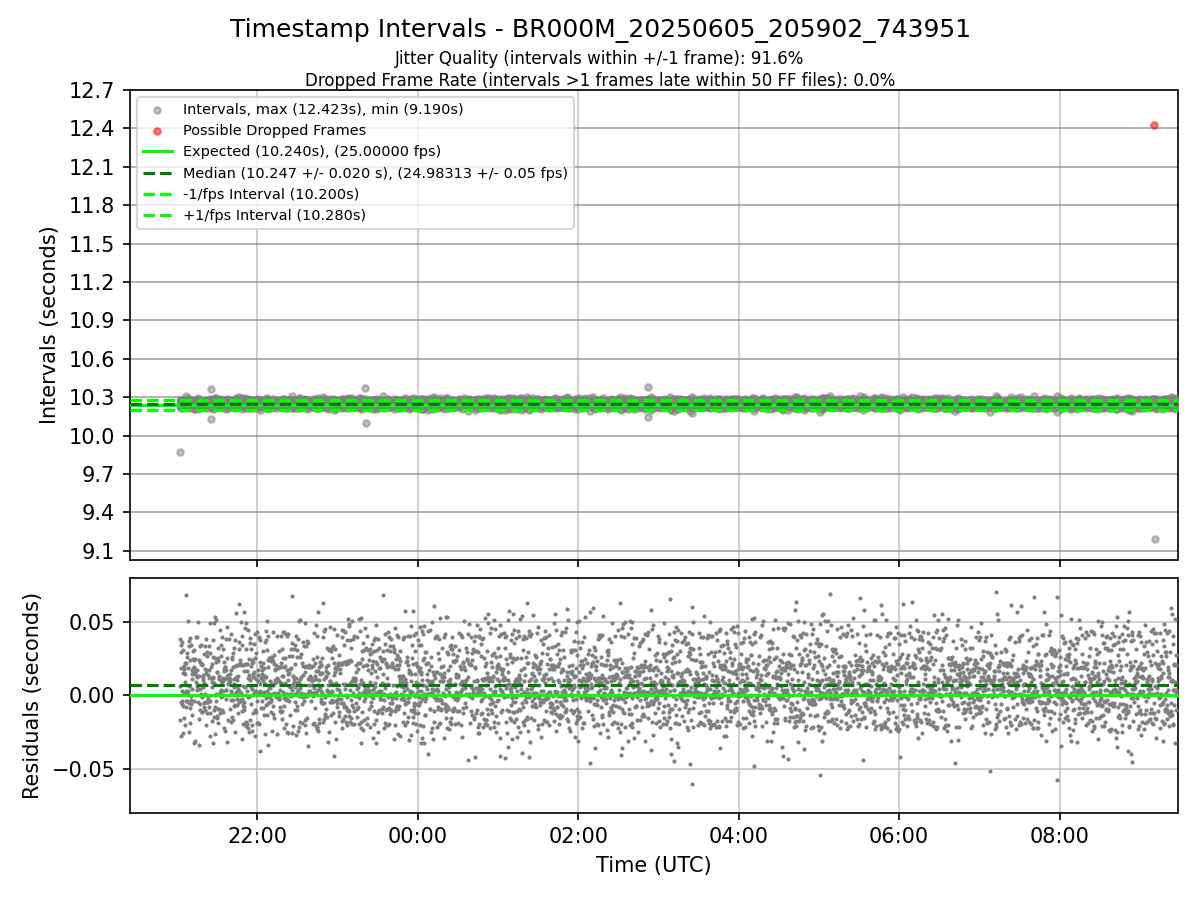The height and width of the screenshot is (900, 1200).
Task: Click legend entry +1/fps Interval (10.280s)
Action: click(274, 214)
